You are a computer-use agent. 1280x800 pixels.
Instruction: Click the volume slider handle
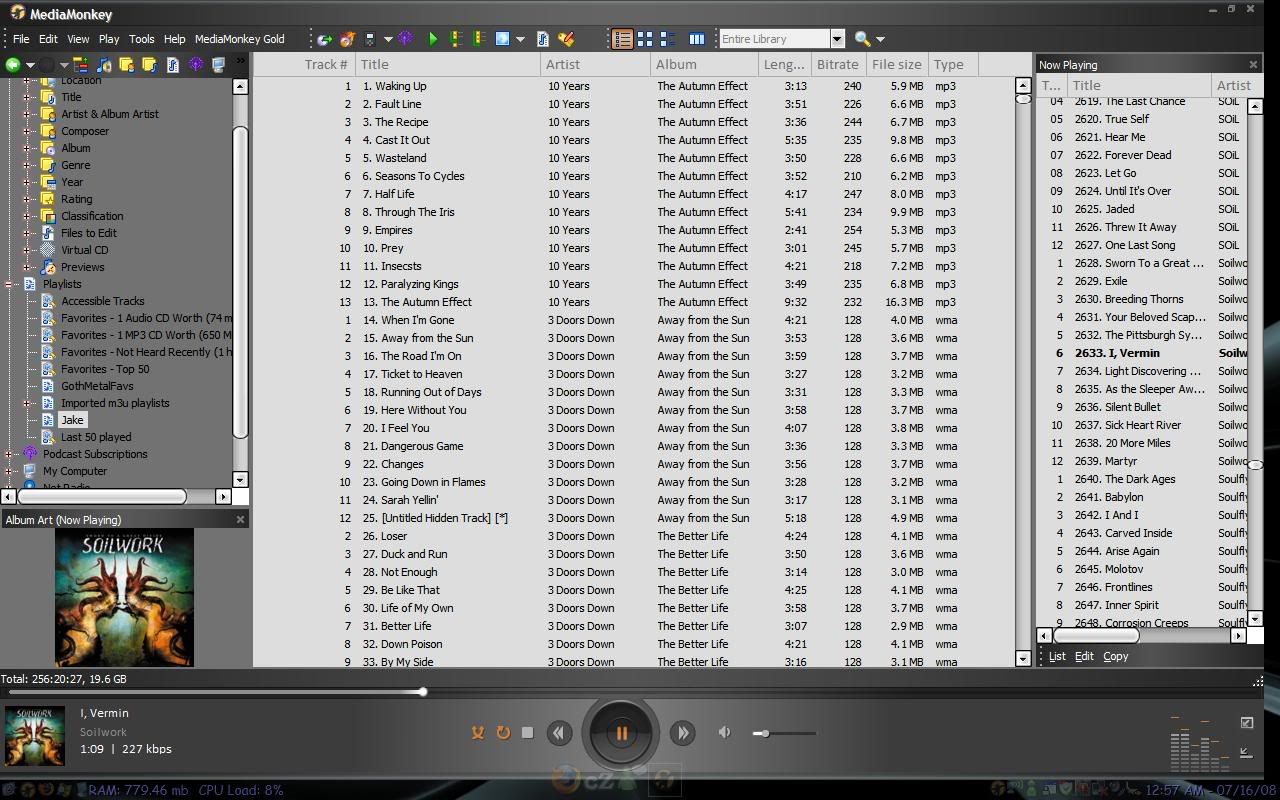pyautogui.click(x=765, y=733)
